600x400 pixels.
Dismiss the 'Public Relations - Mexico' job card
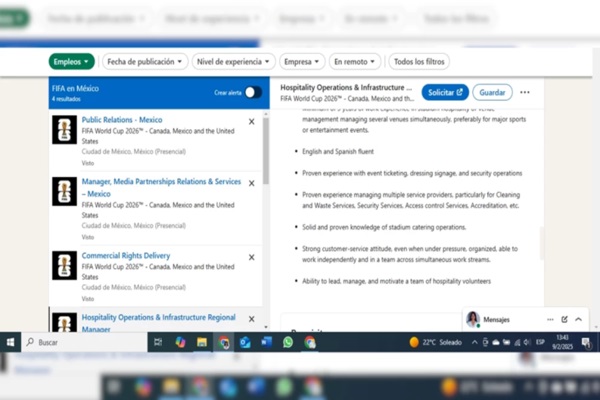pos(251,121)
